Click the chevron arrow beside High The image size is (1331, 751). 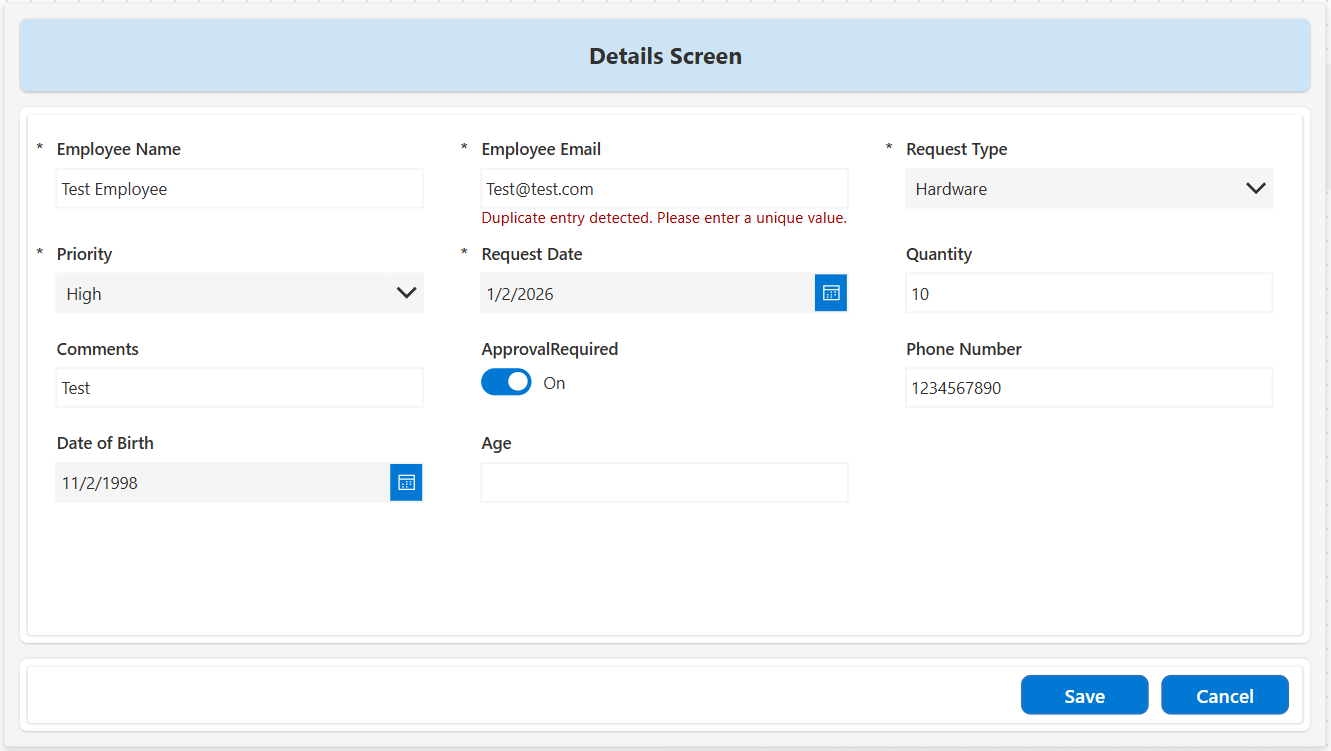pyautogui.click(x=406, y=293)
